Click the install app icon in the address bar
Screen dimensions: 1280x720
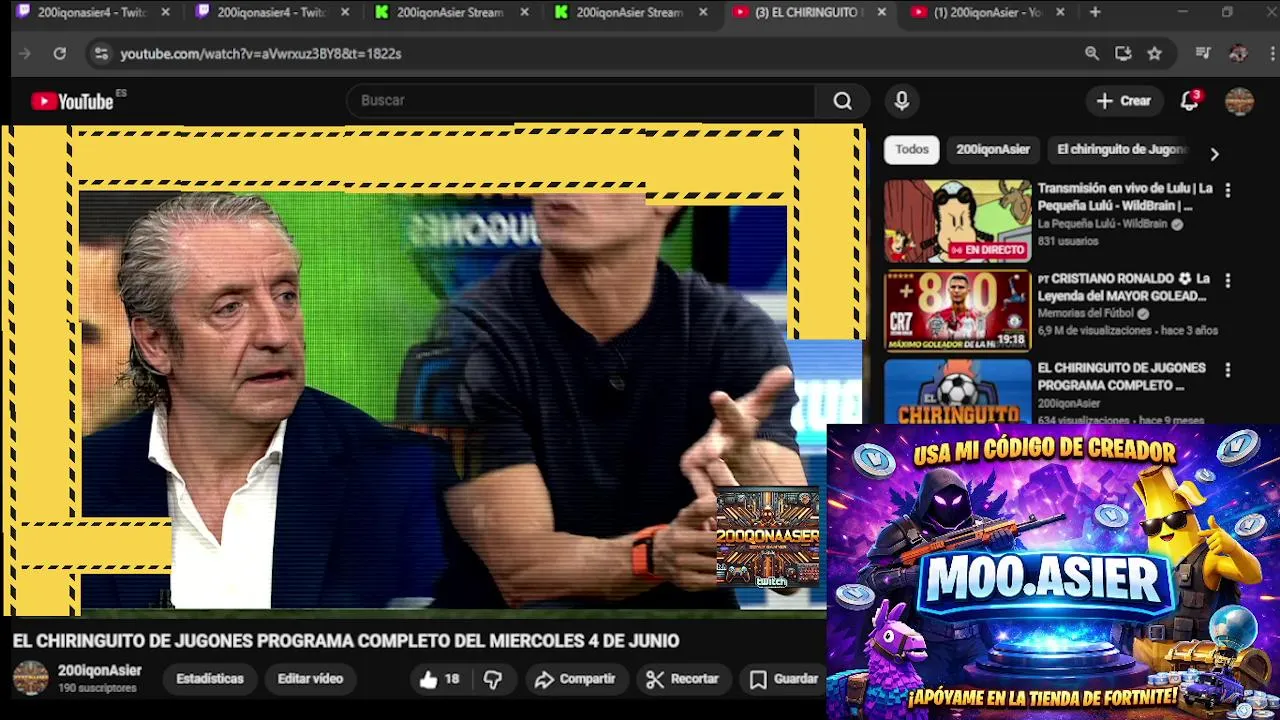pyautogui.click(x=1123, y=53)
